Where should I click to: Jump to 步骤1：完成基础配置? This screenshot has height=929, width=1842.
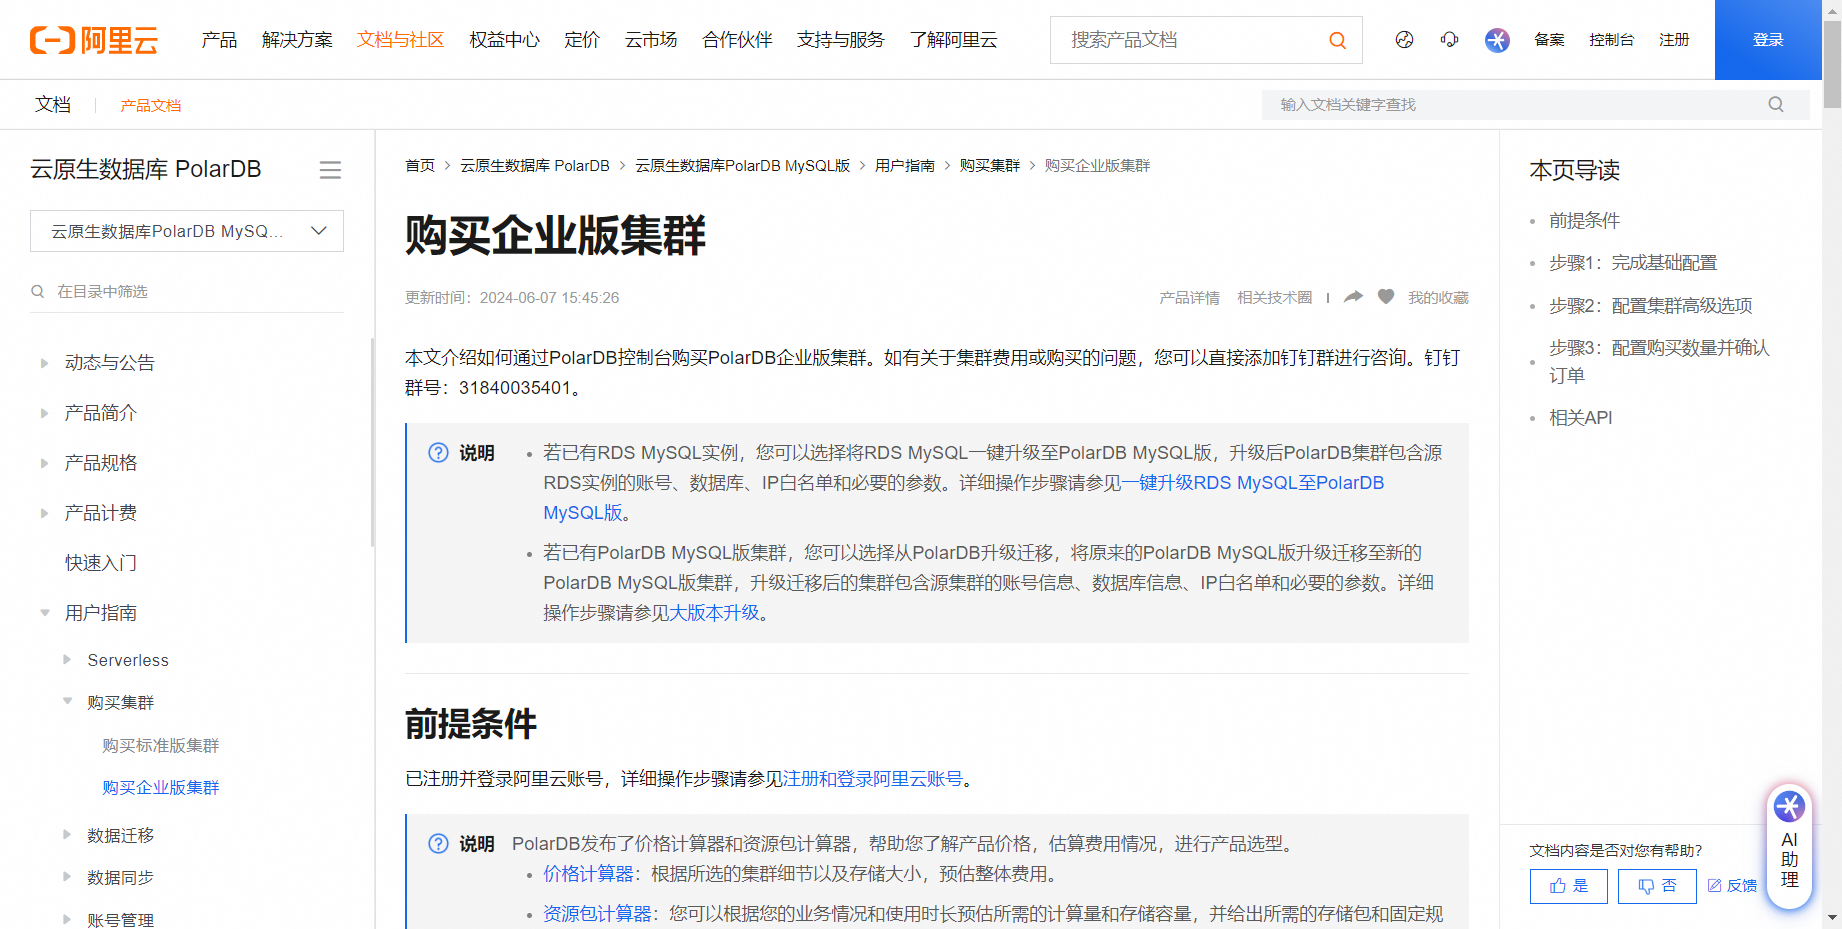(1633, 263)
